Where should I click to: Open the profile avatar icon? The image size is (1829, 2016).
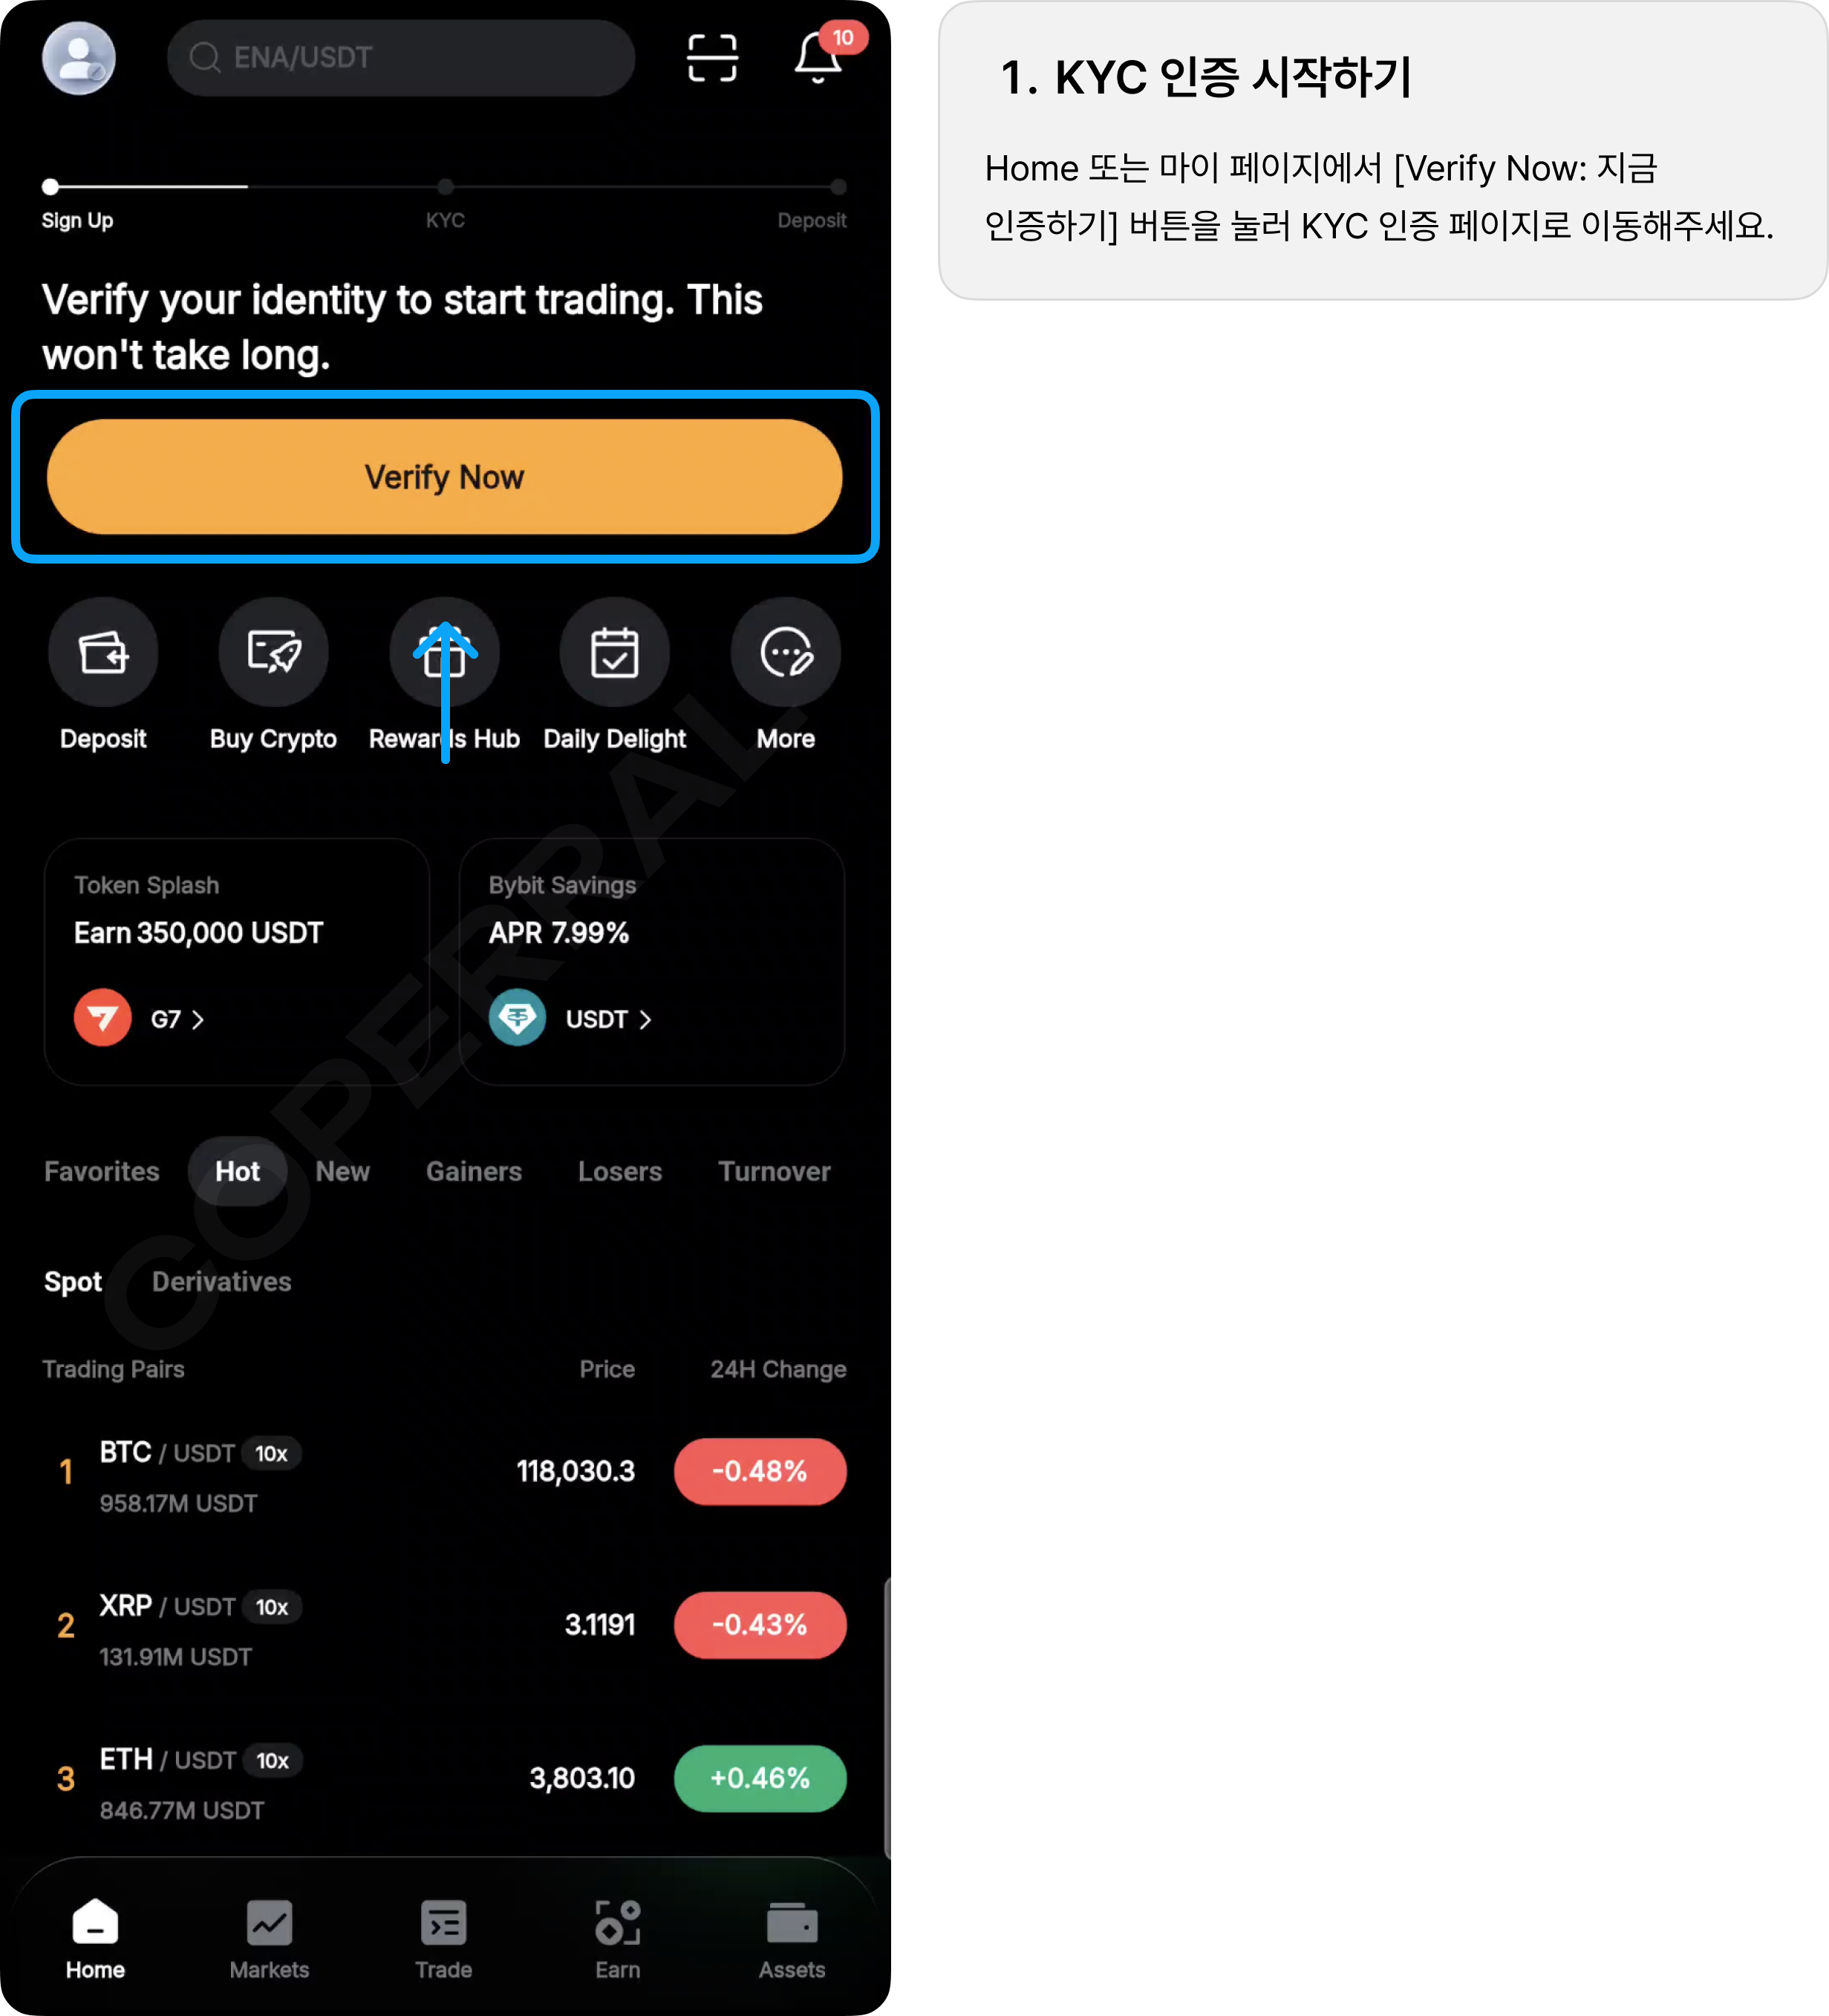coord(79,58)
